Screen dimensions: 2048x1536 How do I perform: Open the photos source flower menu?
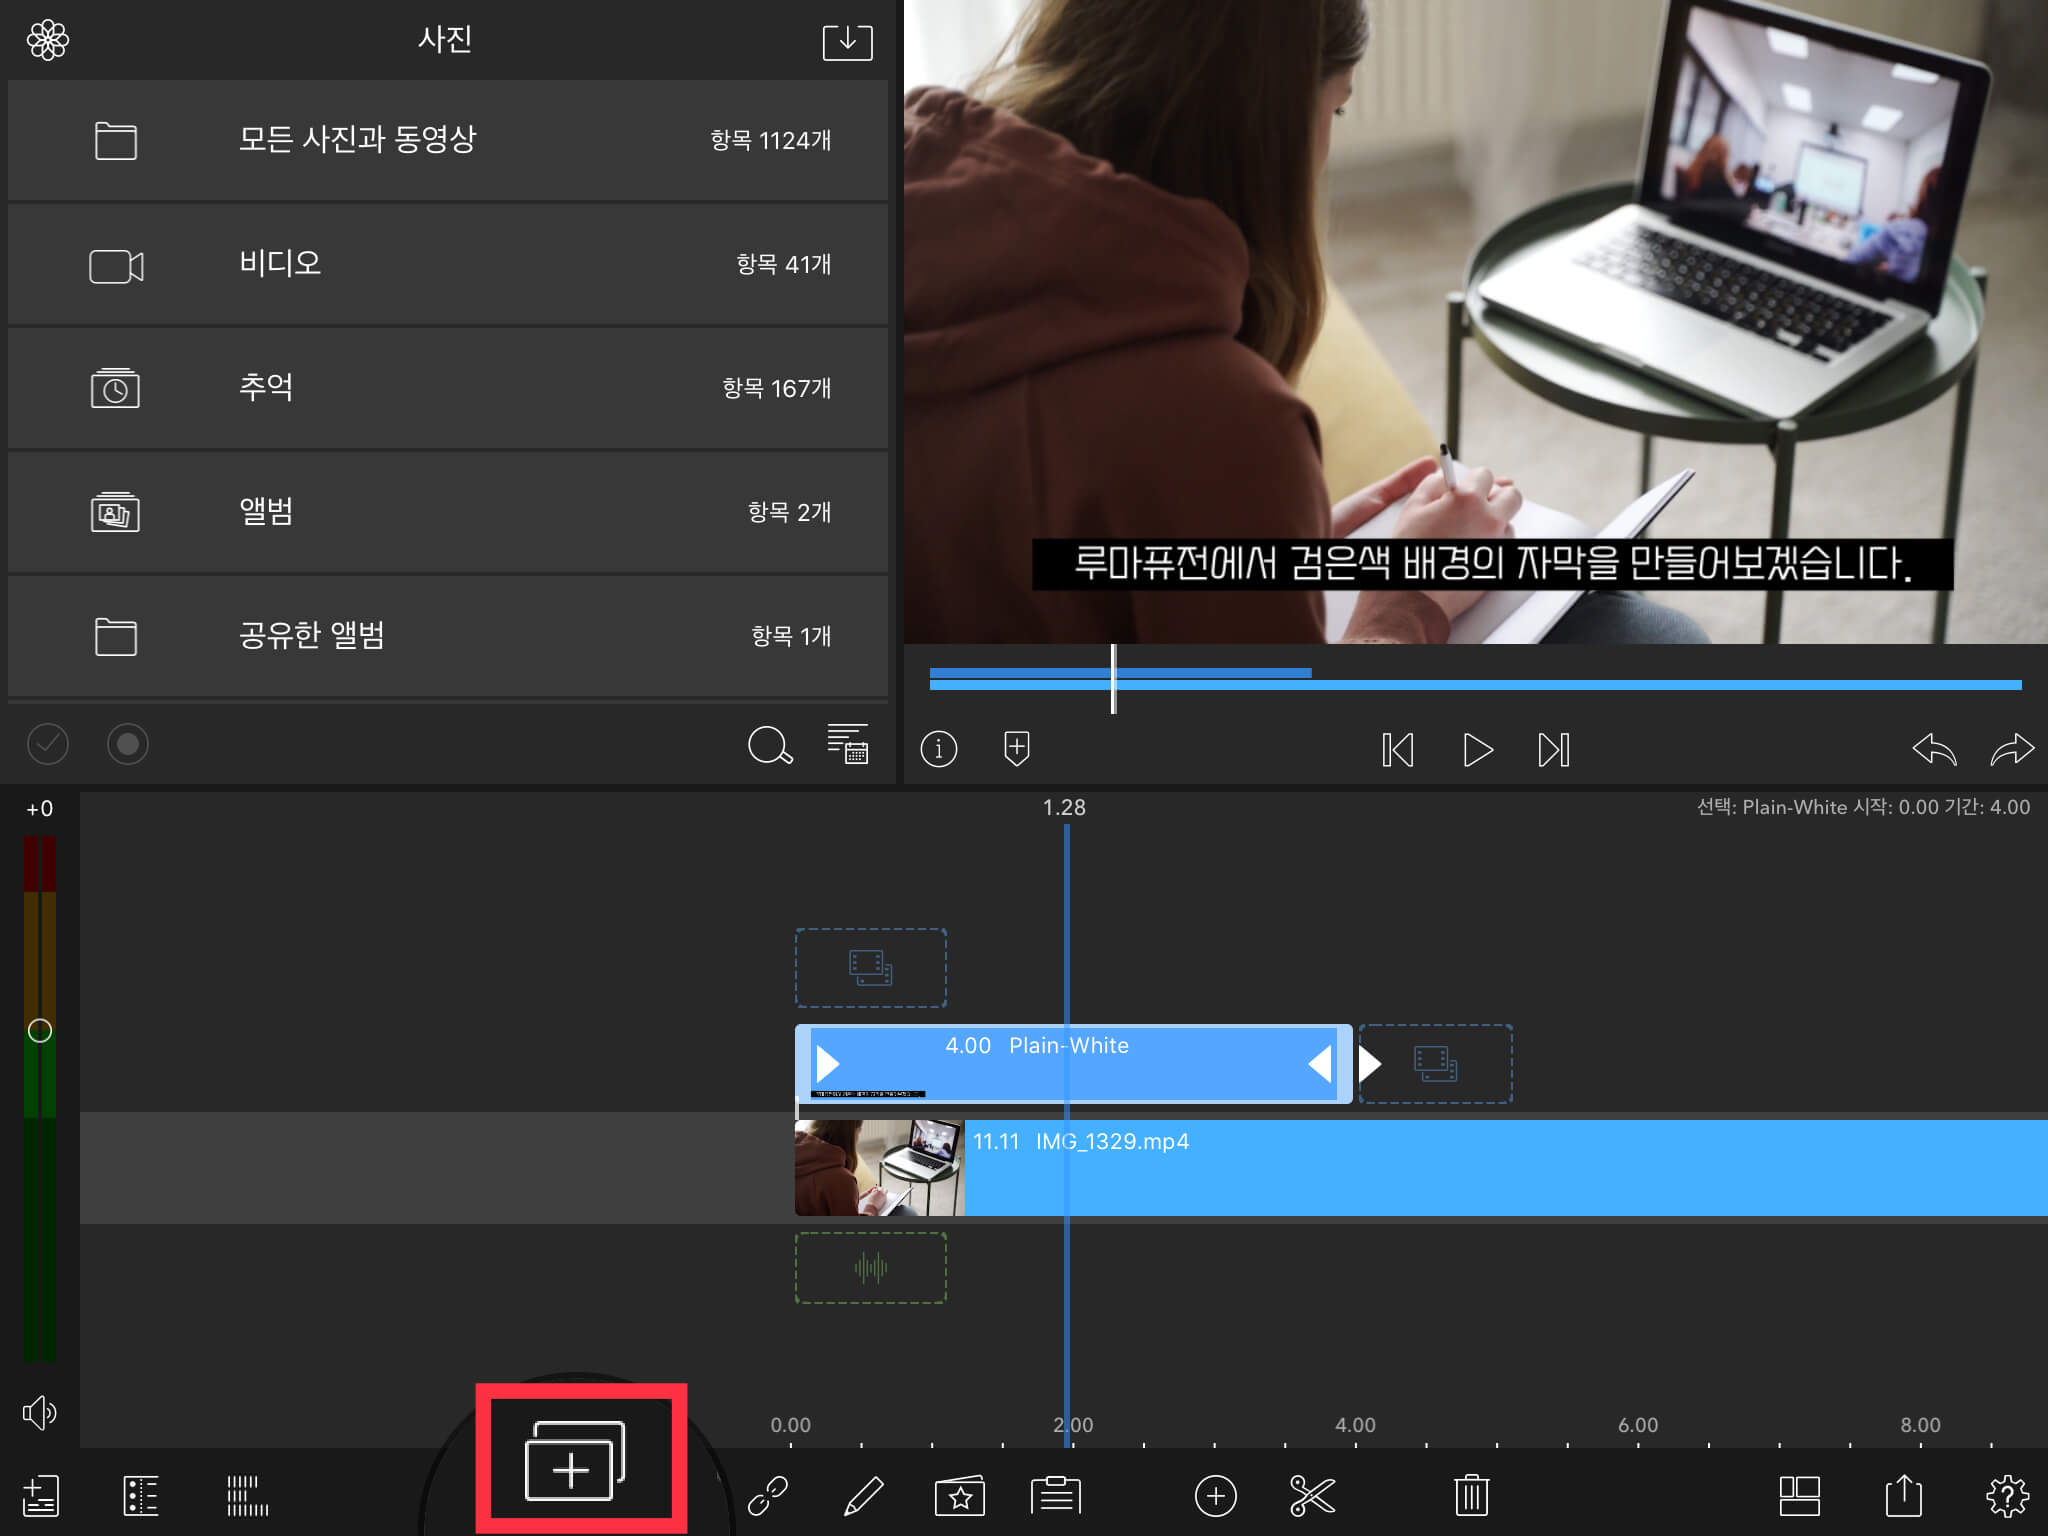pyautogui.click(x=48, y=40)
